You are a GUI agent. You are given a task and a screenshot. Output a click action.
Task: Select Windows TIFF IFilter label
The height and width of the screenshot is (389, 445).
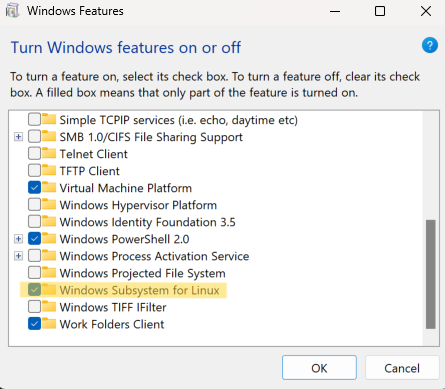click(x=113, y=307)
